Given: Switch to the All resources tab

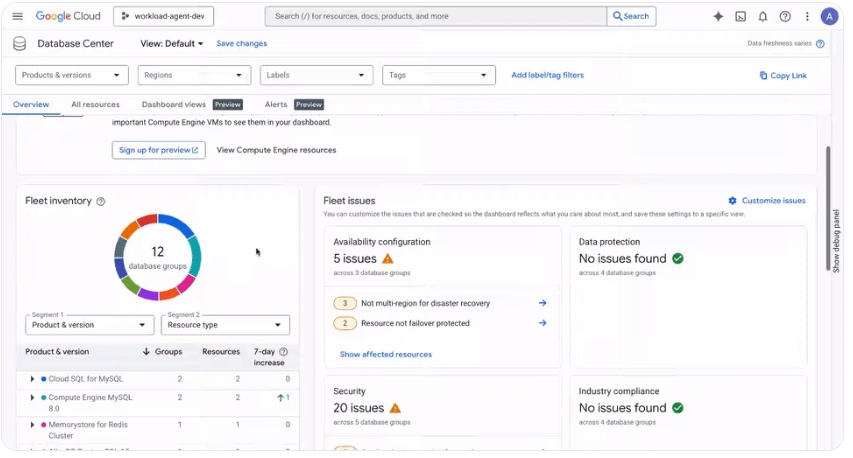Looking at the screenshot, I should point(95,104).
